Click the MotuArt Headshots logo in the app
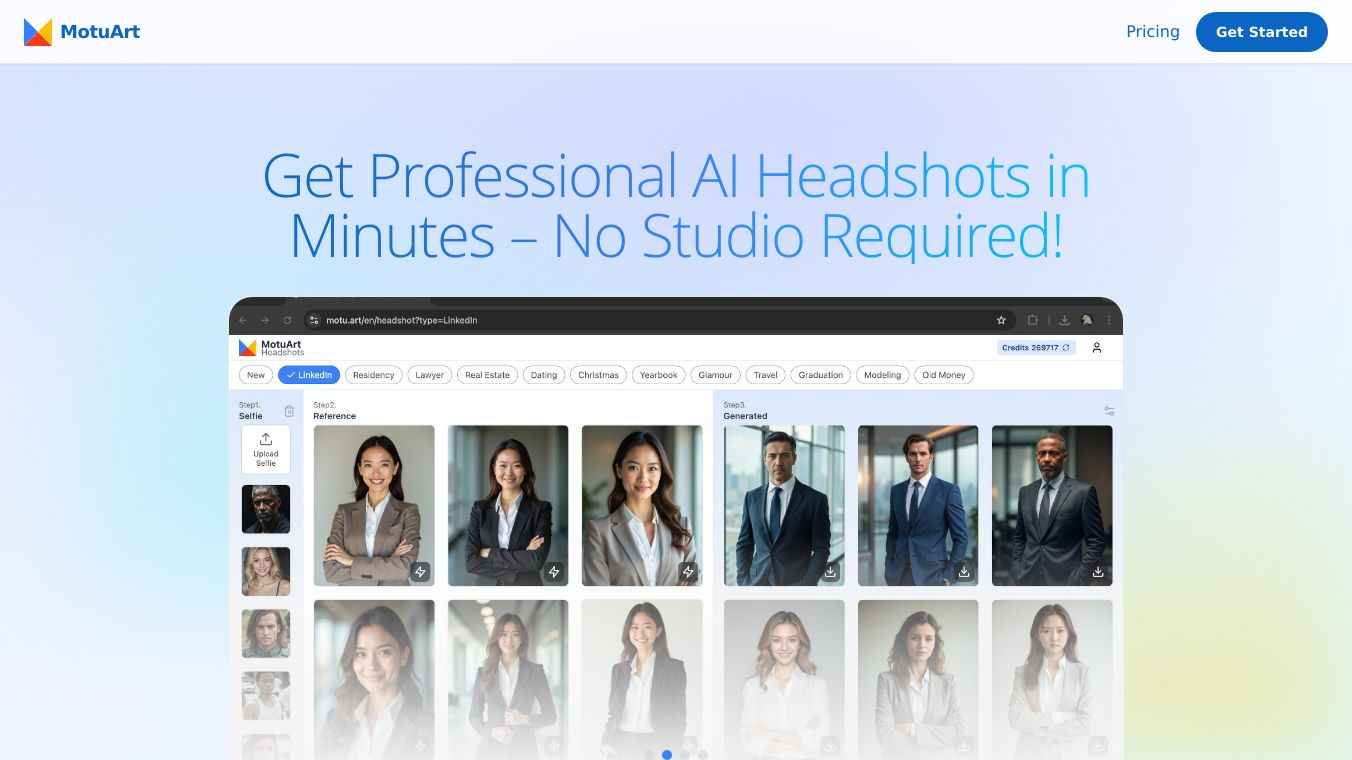Image resolution: width=1352 pixels, height=760 pixels. (x=271, y=347)
